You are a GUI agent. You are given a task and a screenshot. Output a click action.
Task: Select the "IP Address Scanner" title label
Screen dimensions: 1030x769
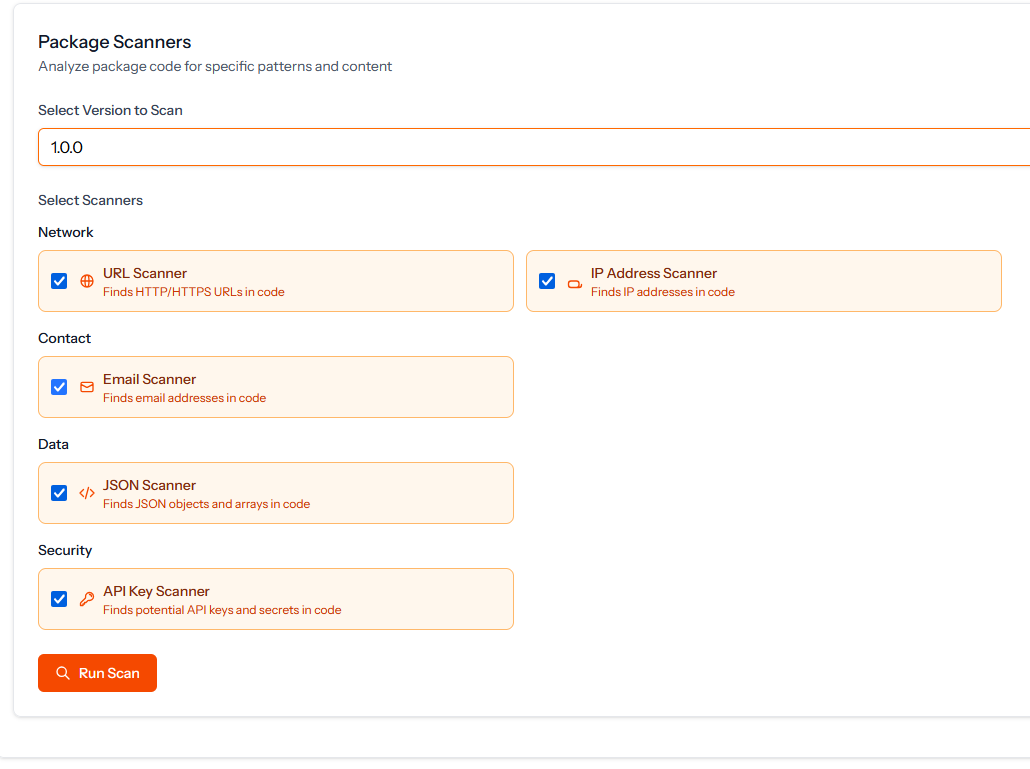coord(653,273)
